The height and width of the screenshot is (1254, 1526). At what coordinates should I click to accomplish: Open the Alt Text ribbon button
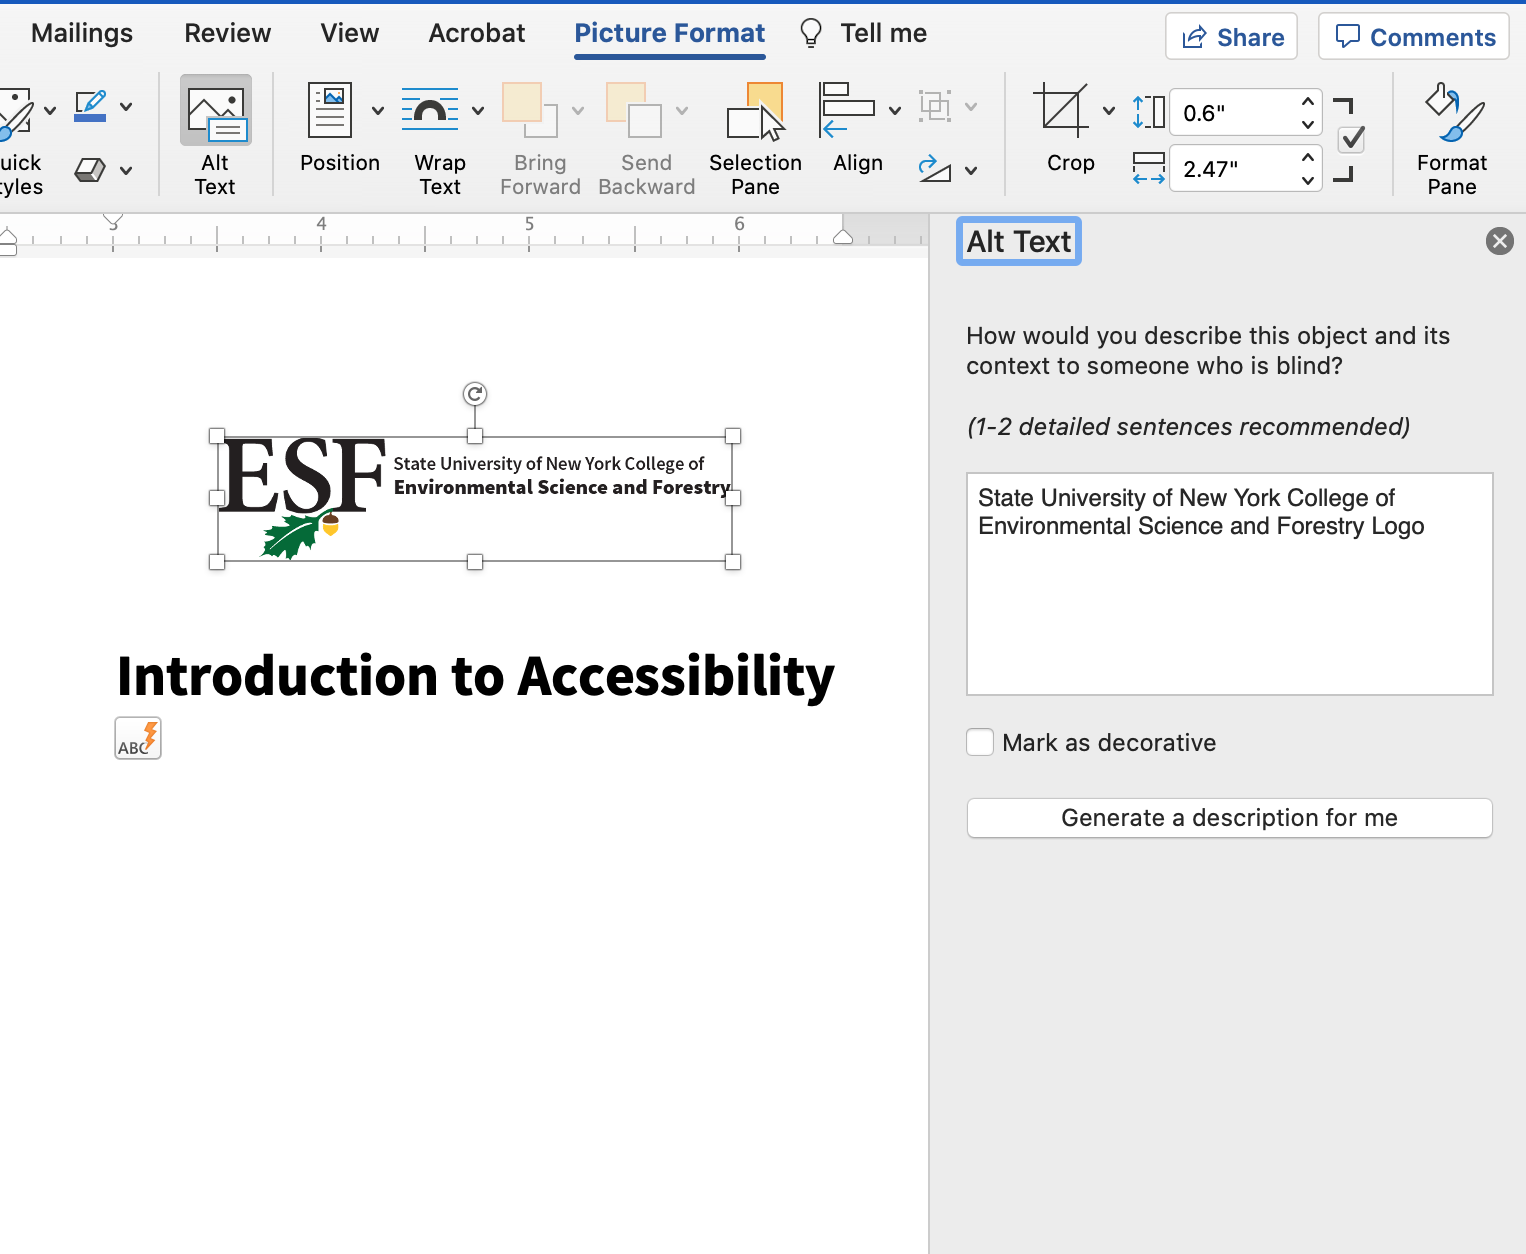[215, 135]
